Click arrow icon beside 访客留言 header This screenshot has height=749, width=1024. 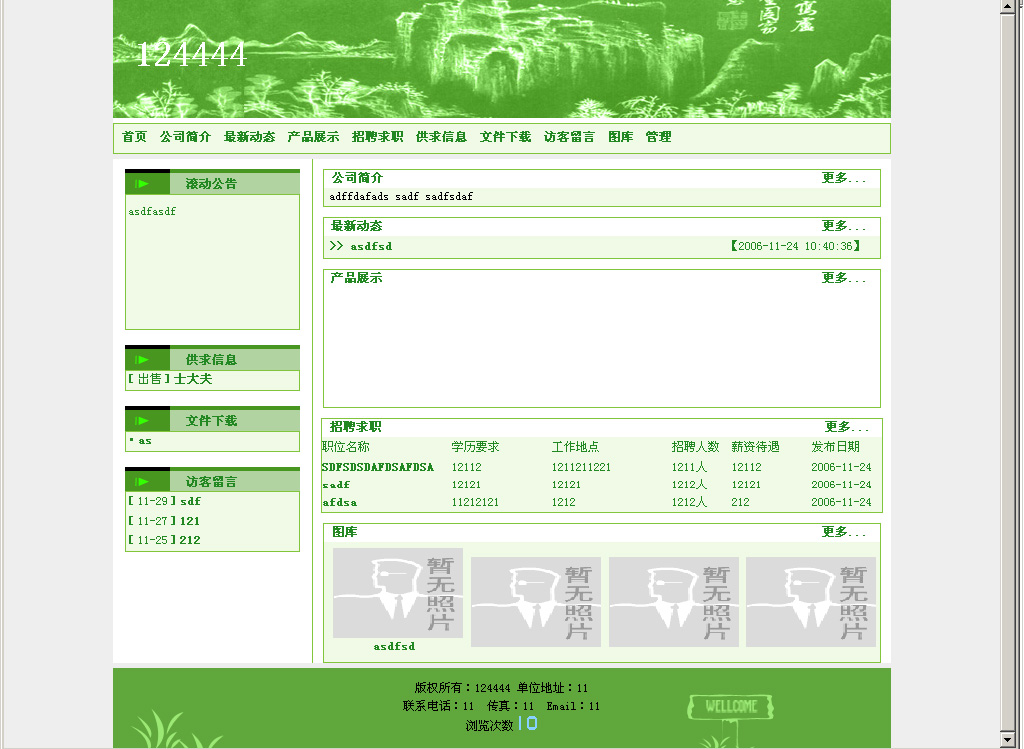click(142, 481)
